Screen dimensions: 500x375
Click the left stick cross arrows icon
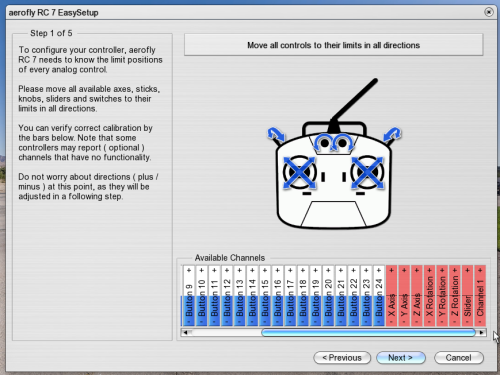[299, 173]
